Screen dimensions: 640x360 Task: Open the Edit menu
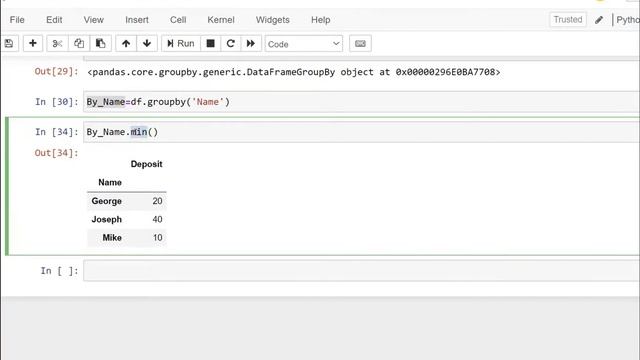(x=54, y=20)
